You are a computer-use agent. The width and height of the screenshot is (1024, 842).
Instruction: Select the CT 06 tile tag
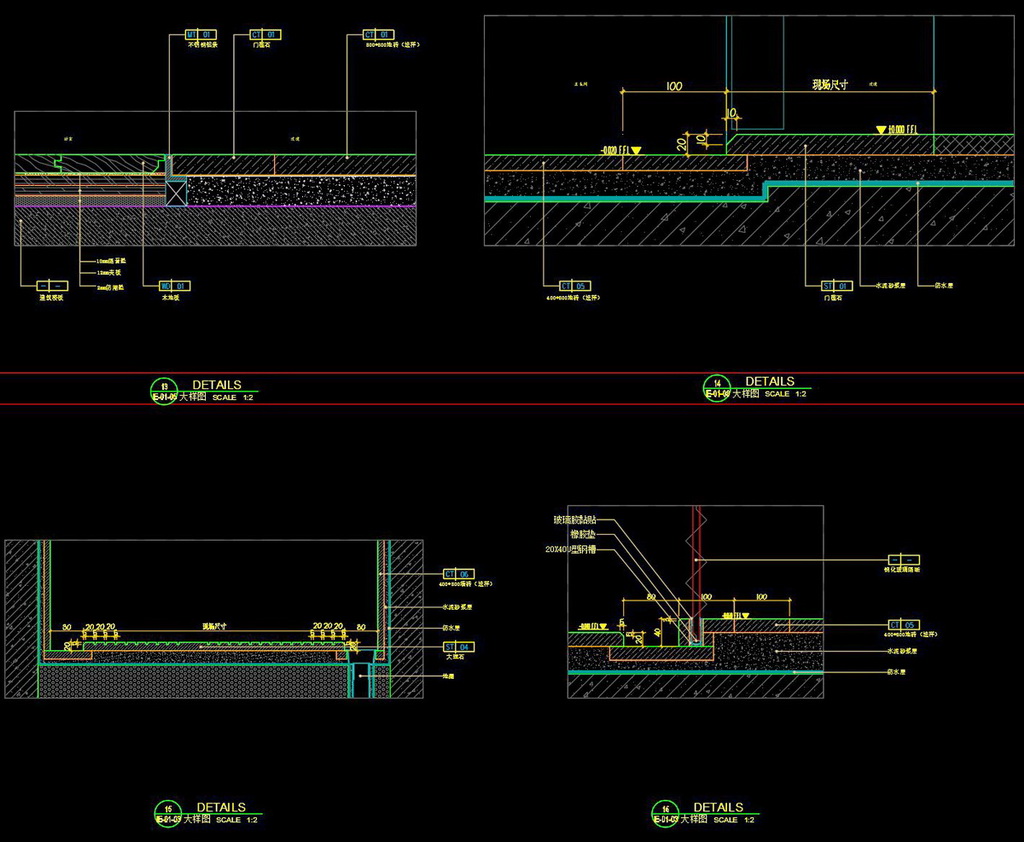coord(457,574)
